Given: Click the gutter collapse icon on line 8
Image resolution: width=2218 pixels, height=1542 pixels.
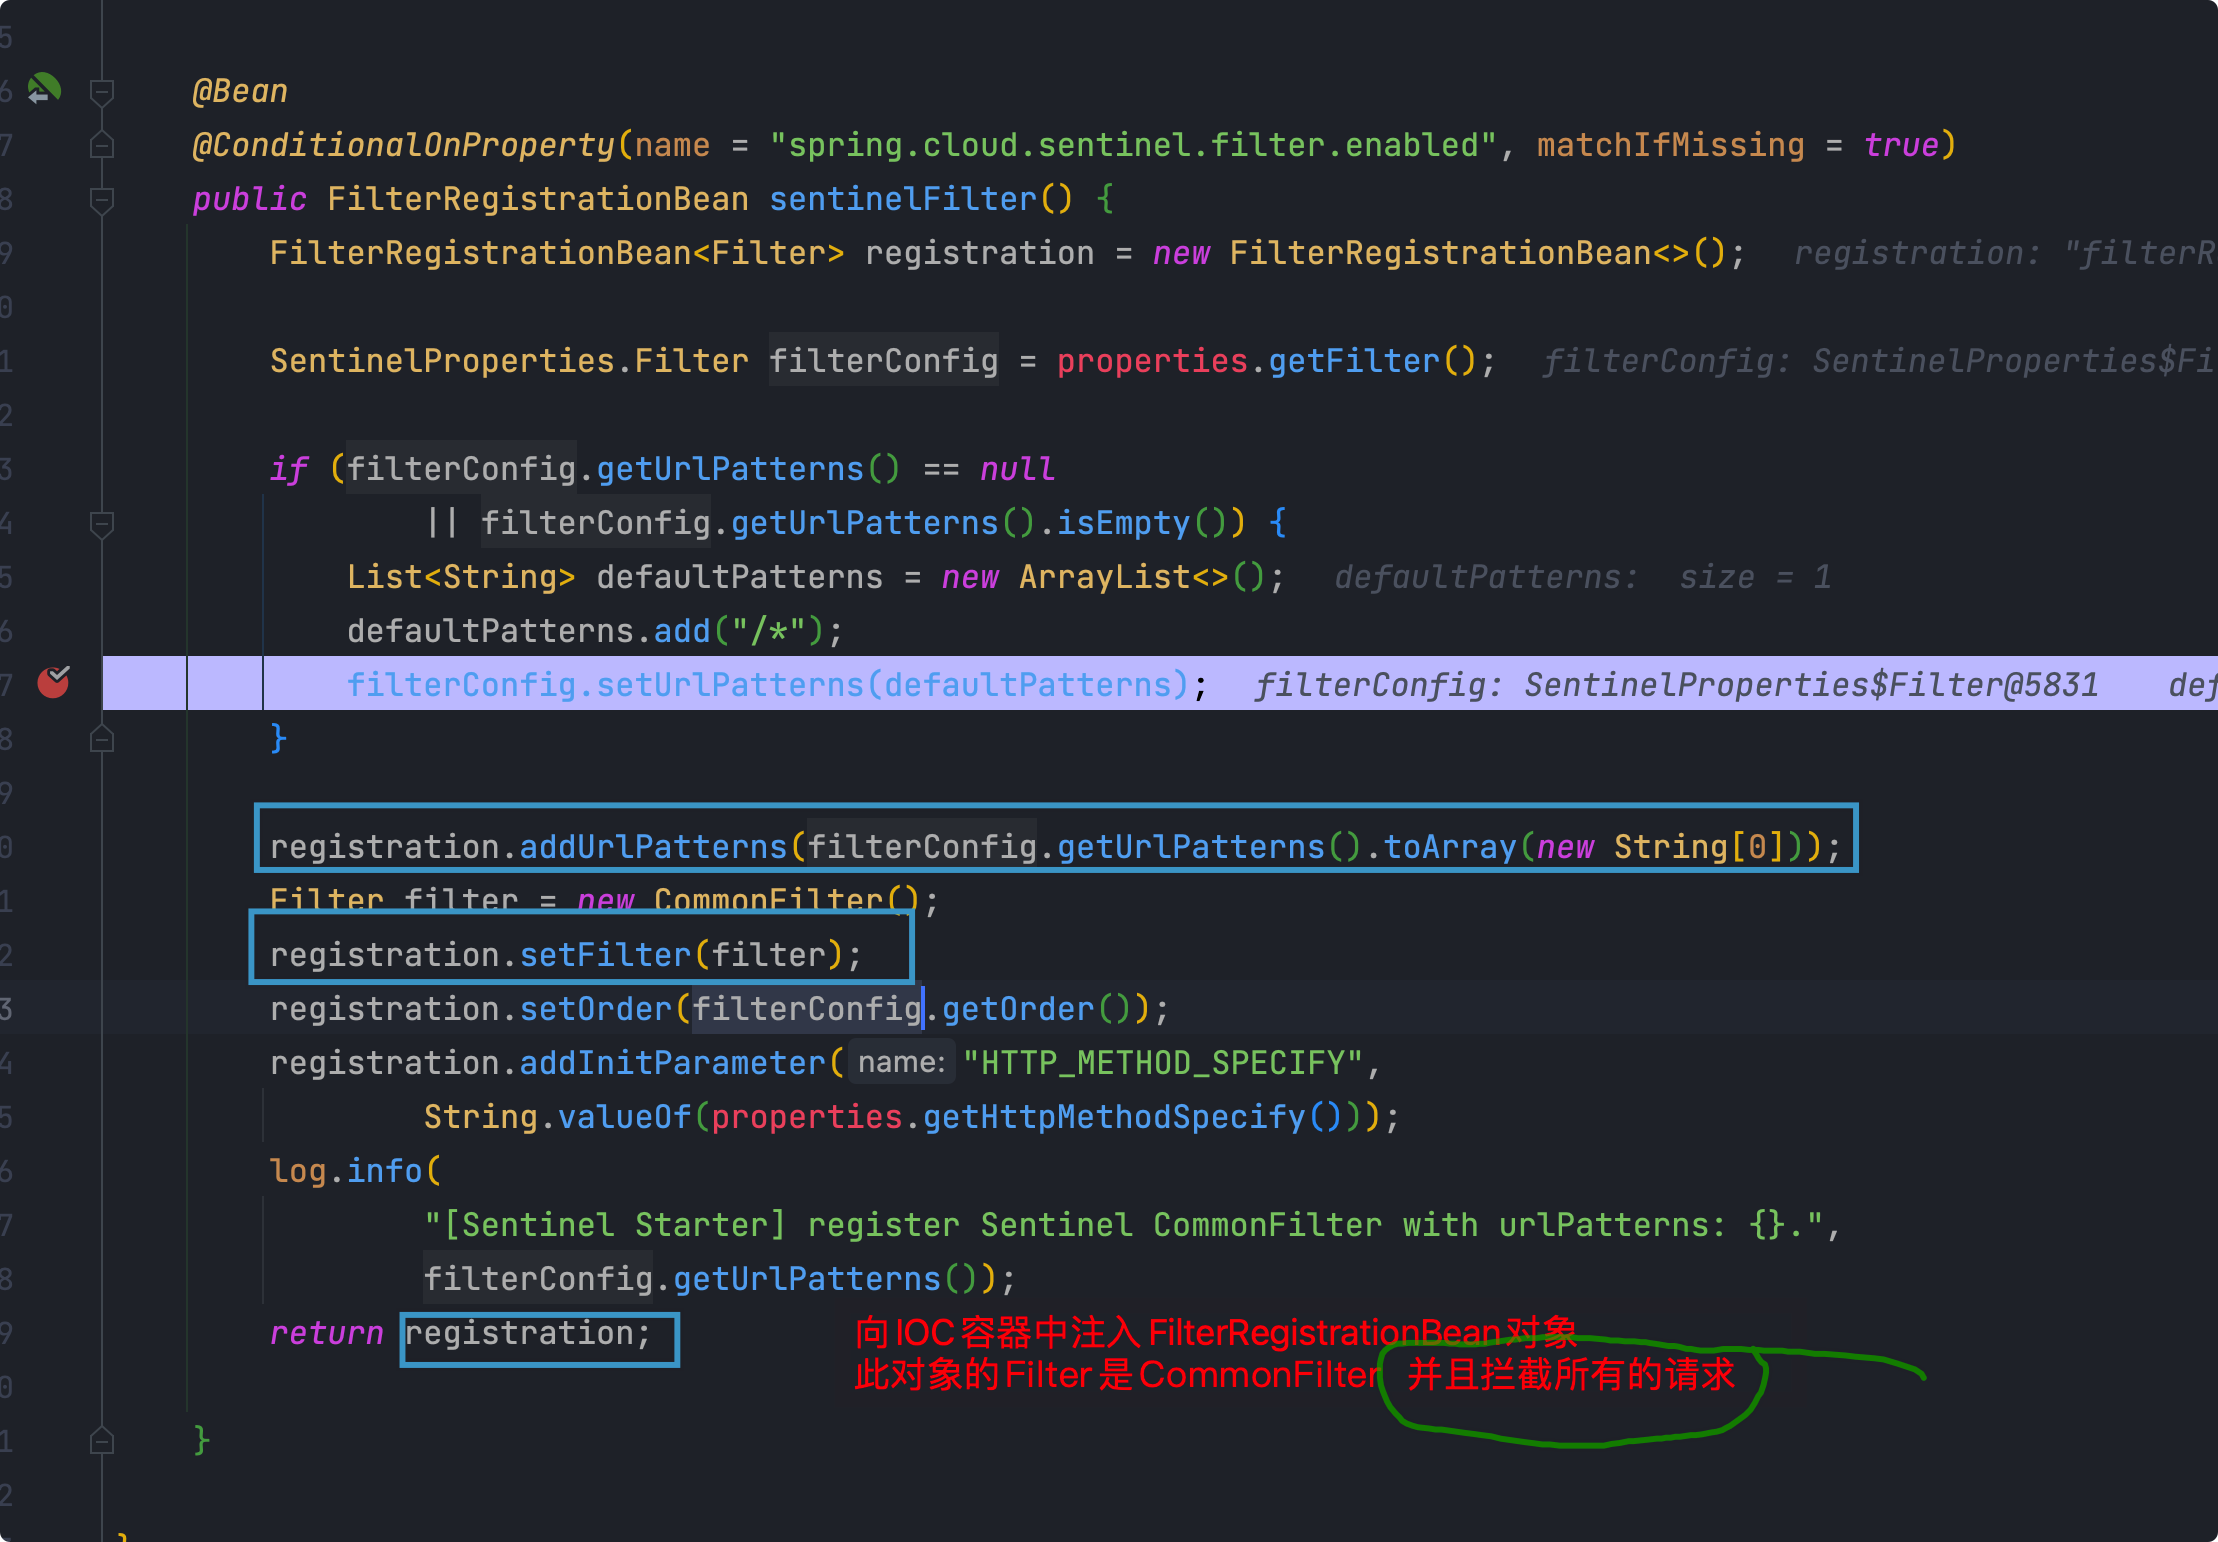Looking at the screenshot, I should [99, 199].
